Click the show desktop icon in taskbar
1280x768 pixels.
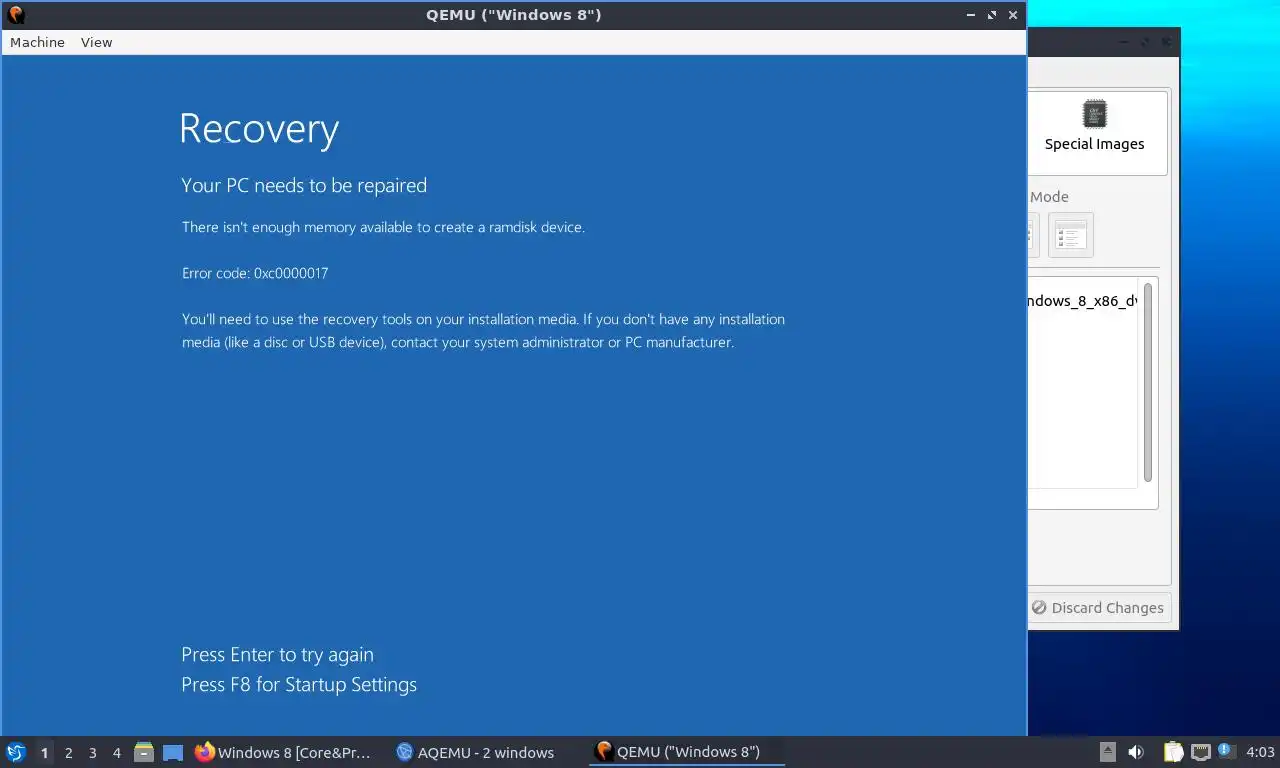173,752
